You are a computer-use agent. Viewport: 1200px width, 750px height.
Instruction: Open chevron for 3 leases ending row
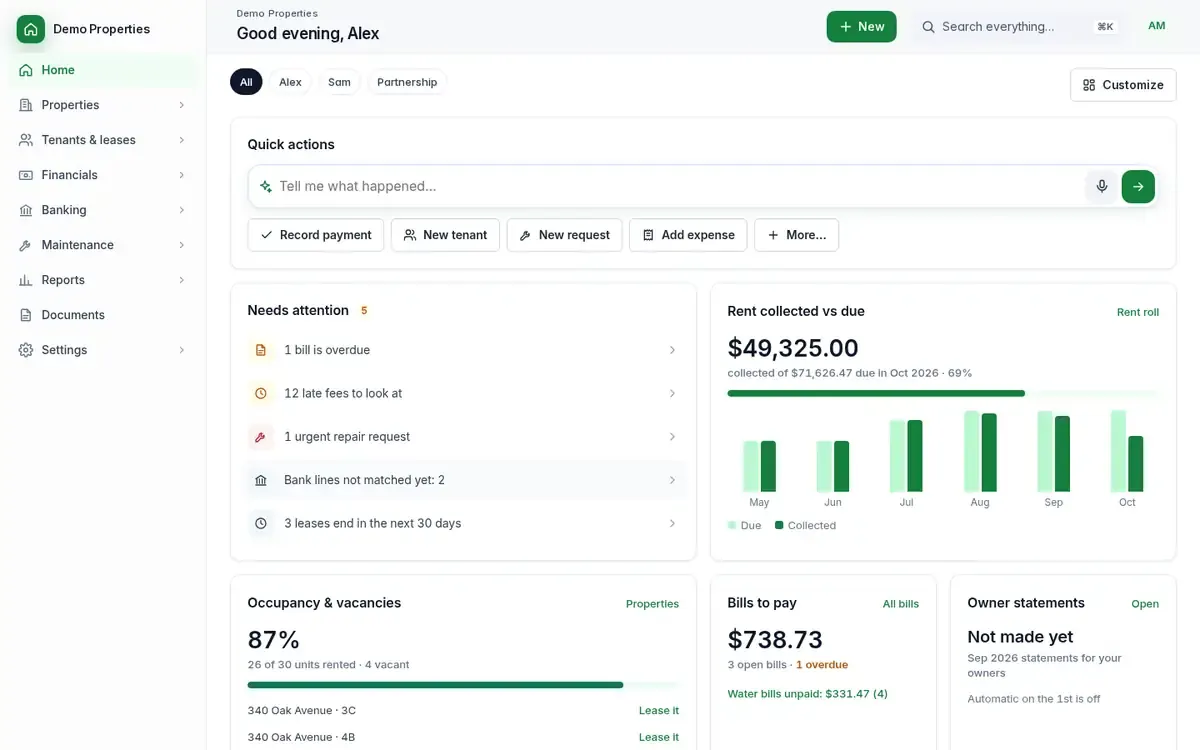(x=672, y=523)
